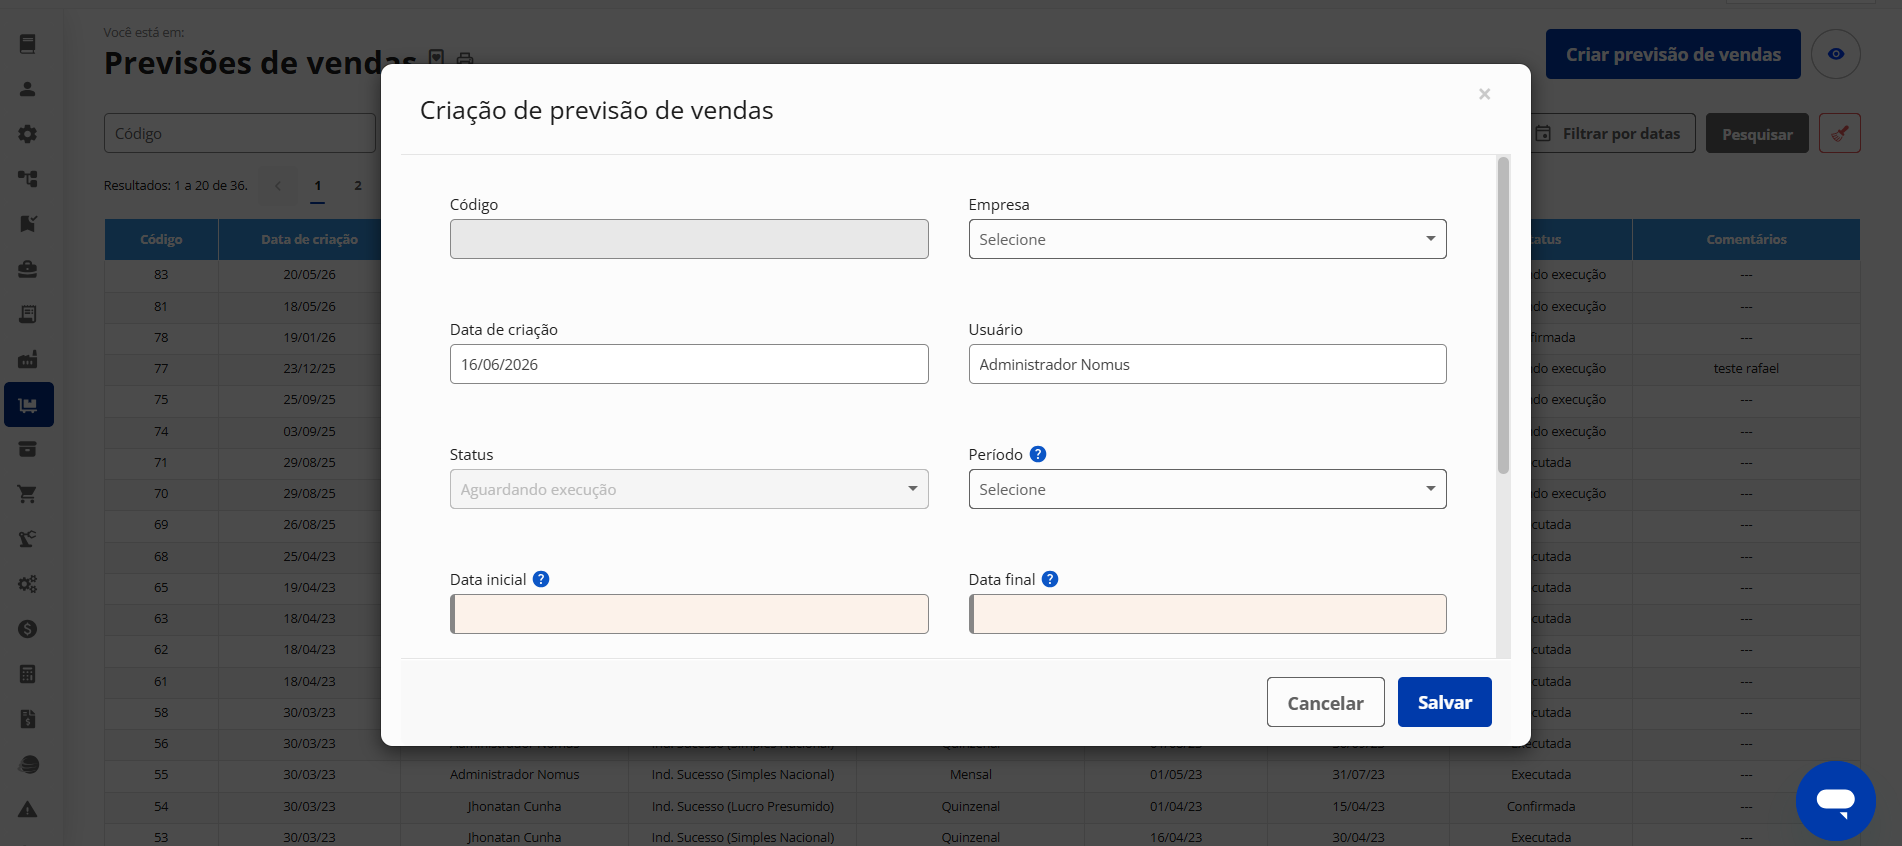Click the favorite bookmark icon beside the page title
Viewport: 1902px width, 846px height.
(436, 58)
